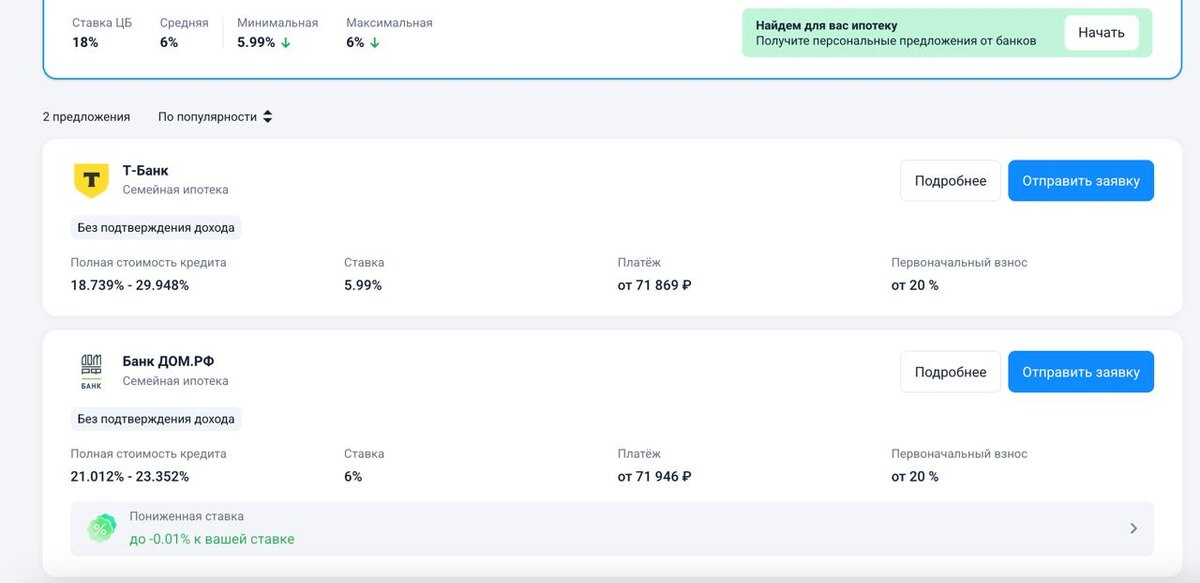Click T-Bank Первоначальный взнос от 20 %
The image size is (1200, 583).
pos(915,285)
